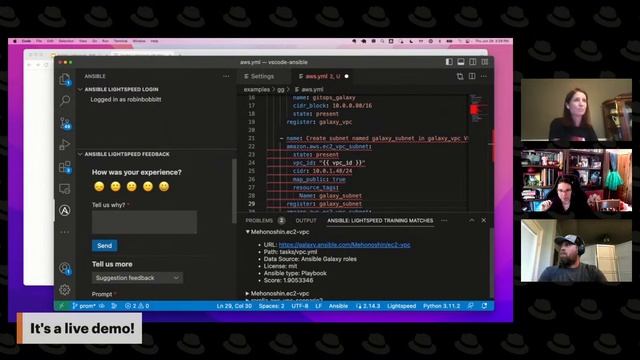640x360 pixels.
Task: Open the Output panel tab
Action: [x=306, y=220]
